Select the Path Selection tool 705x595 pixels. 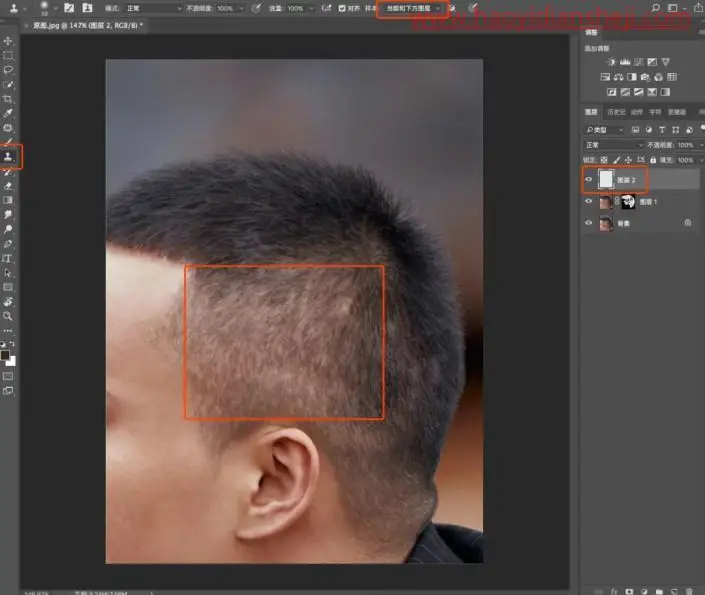pyautogui.click(x=8, y=273)
